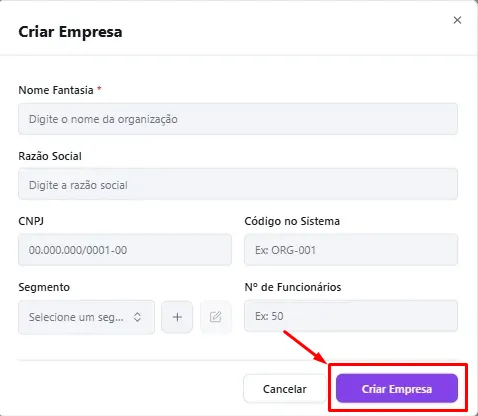Click the Nº de Funcionários label
This screenshot has height=416, width=478.
click(x=293, y=287)
